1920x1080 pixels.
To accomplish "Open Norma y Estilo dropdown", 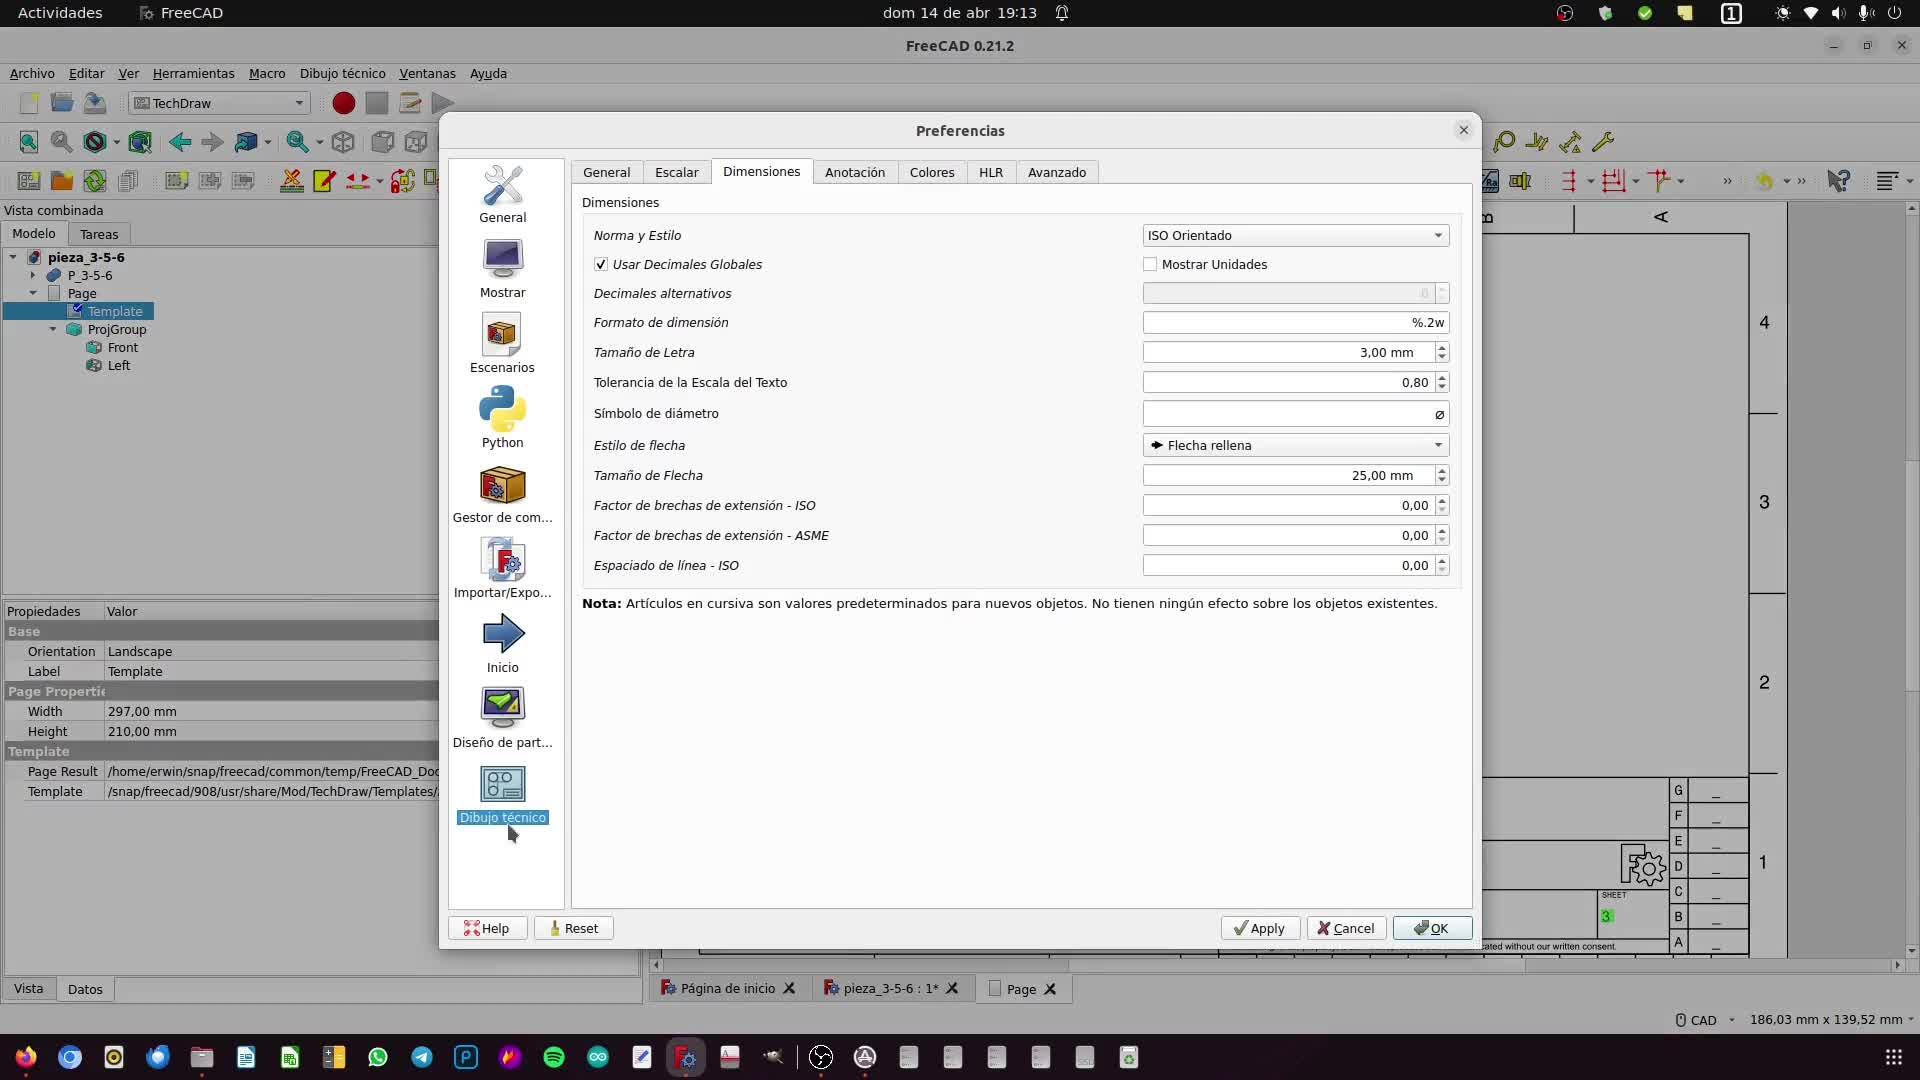I will (1295, 236).
